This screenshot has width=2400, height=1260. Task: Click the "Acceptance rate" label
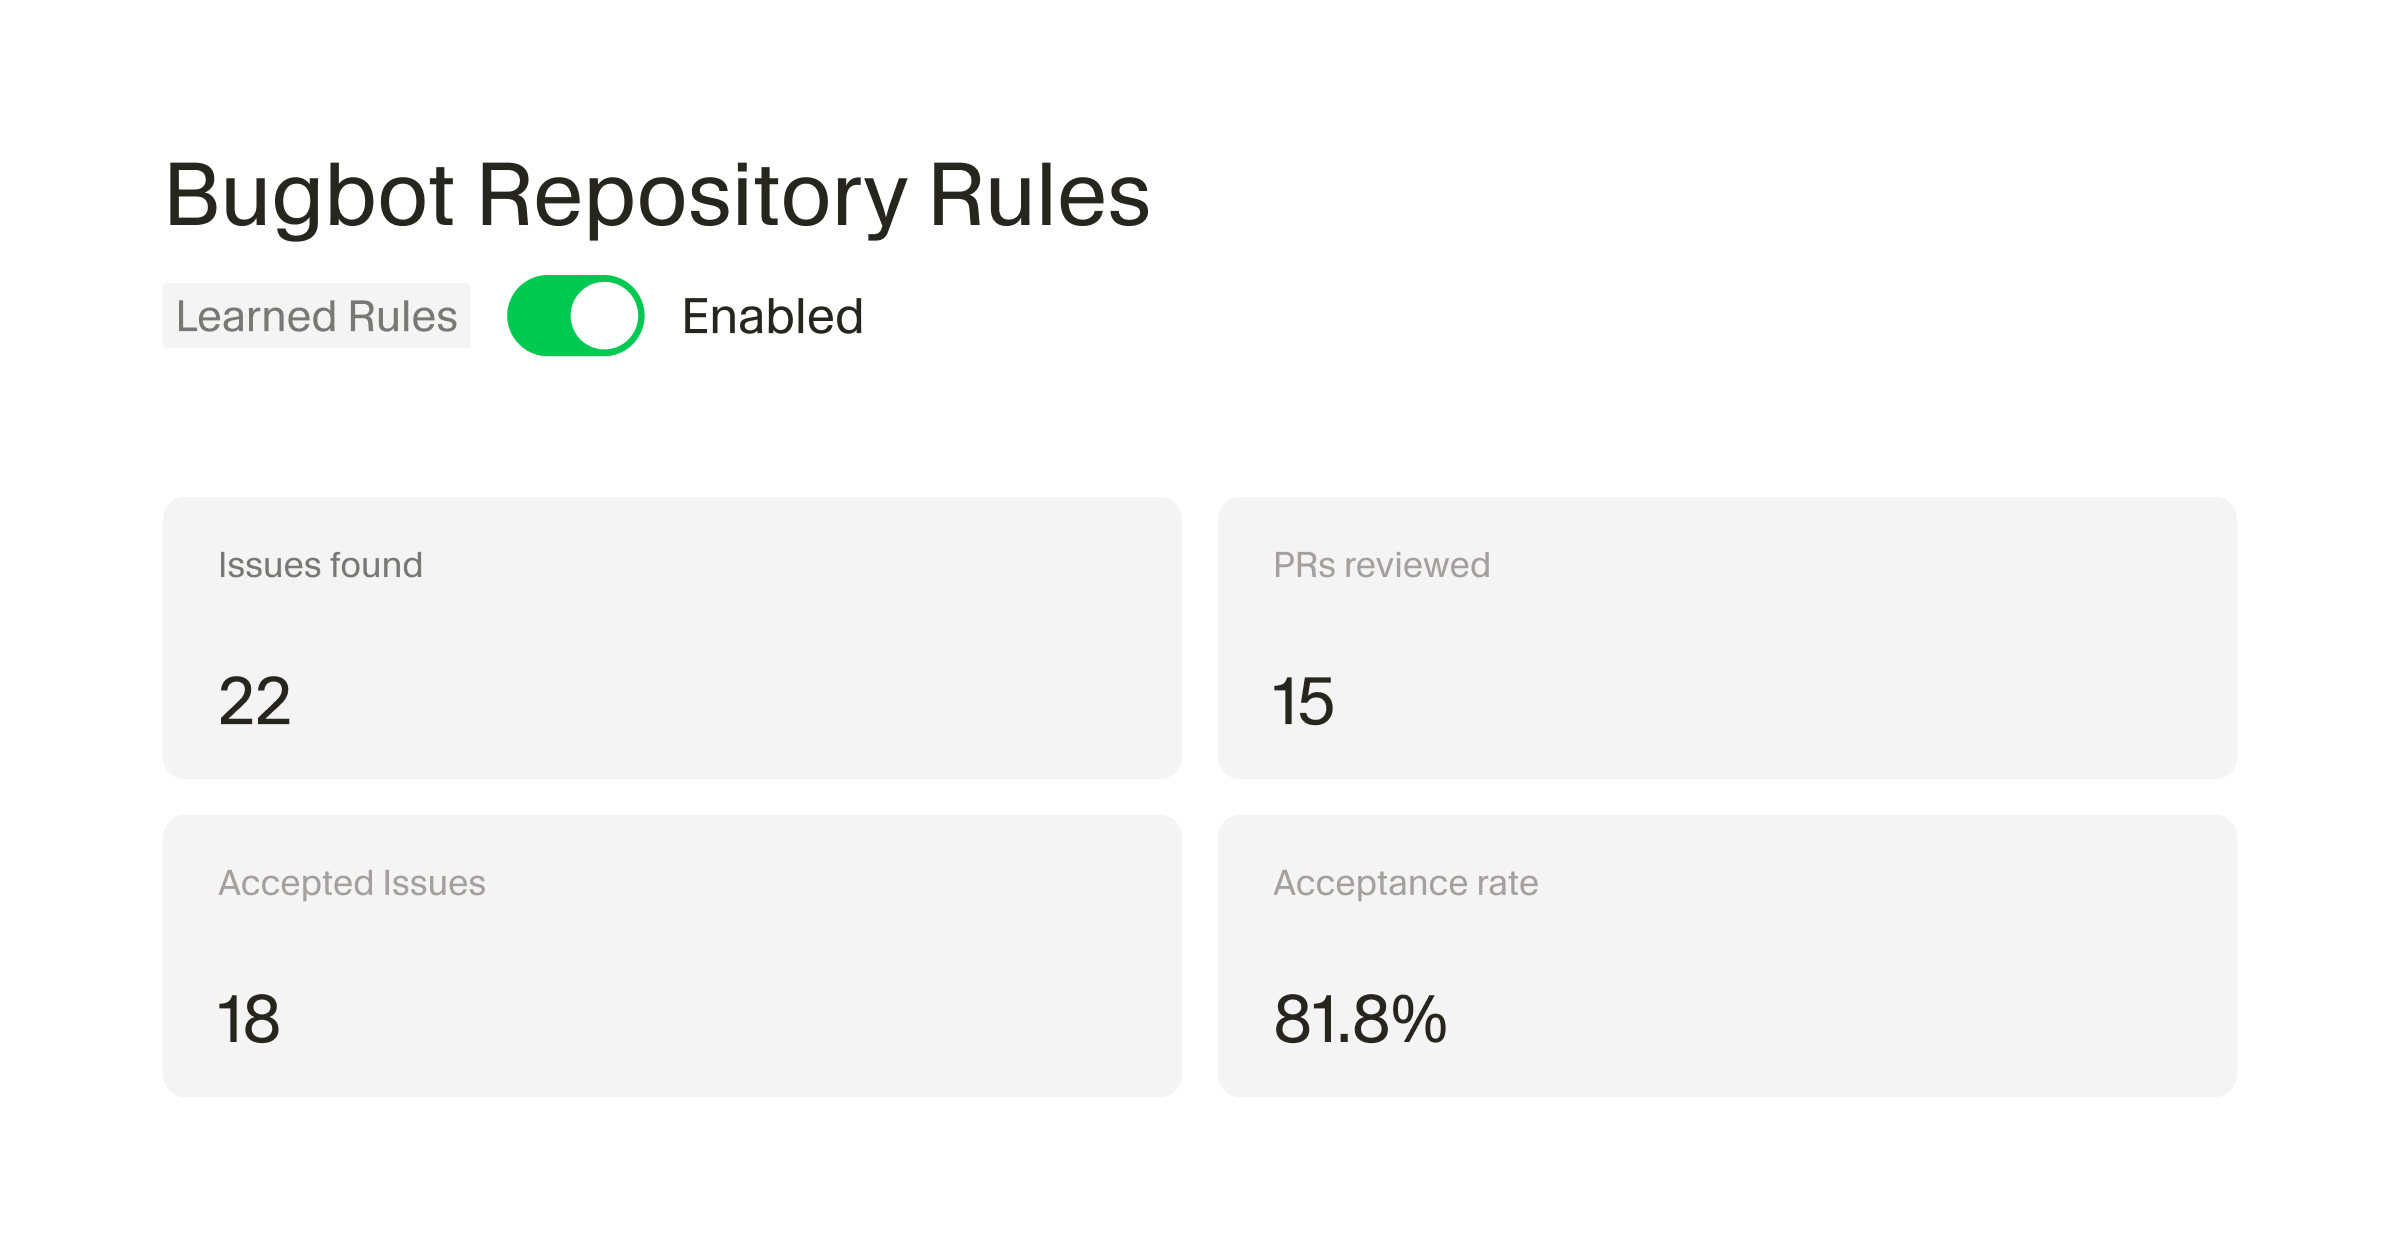(x=1405, y=883)
